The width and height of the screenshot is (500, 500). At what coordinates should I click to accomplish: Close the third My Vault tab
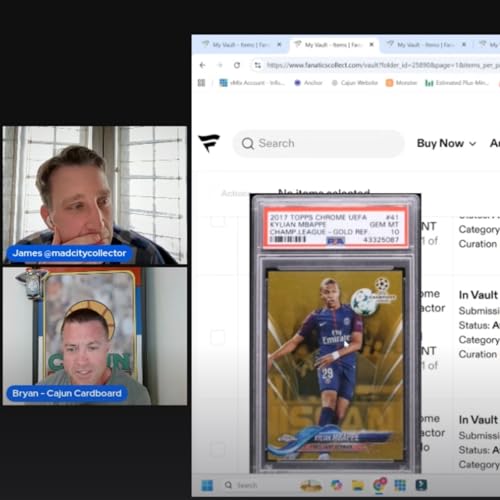464,44
